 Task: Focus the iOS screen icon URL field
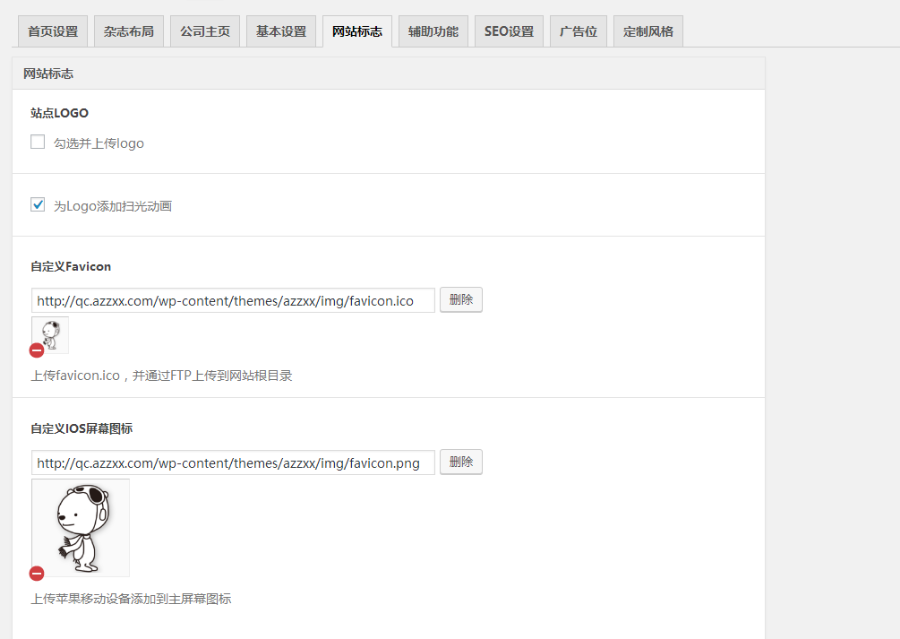coord(232,463)
